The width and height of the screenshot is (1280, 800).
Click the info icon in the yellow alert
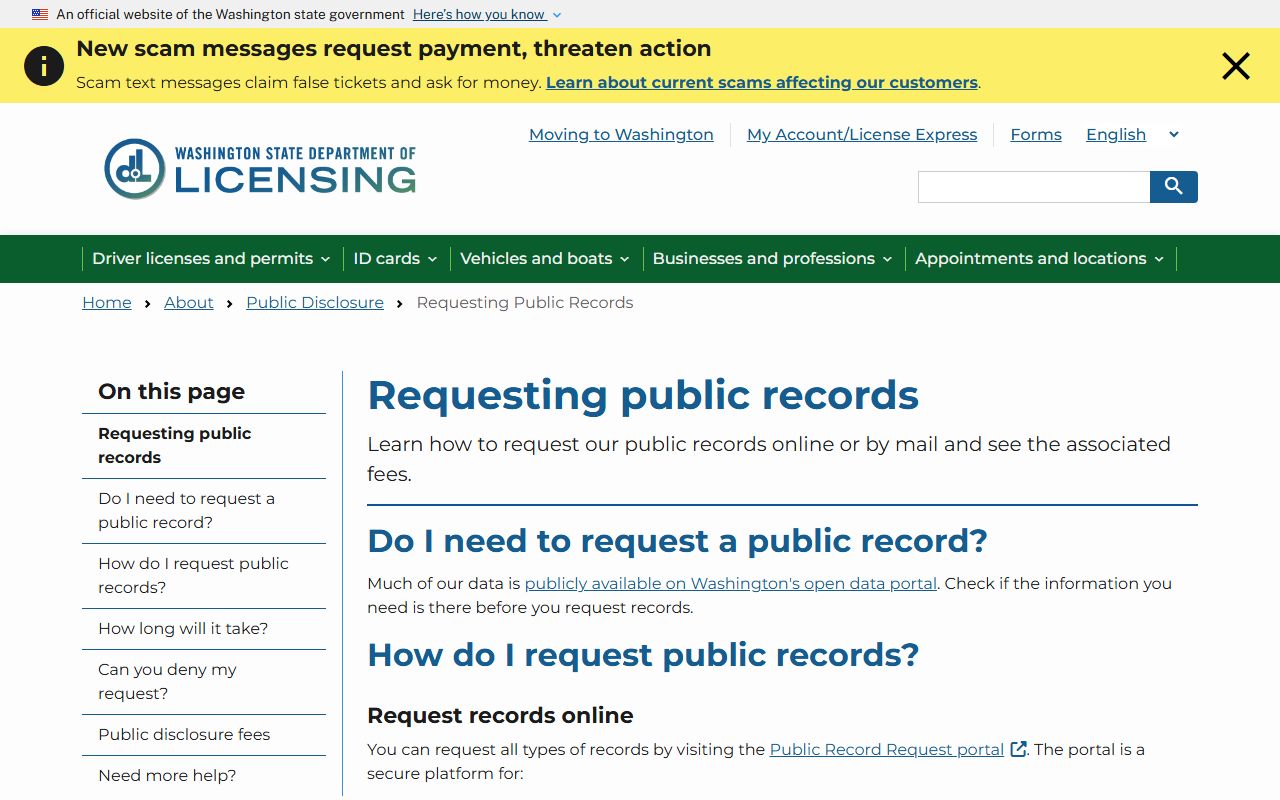[44, 66]
